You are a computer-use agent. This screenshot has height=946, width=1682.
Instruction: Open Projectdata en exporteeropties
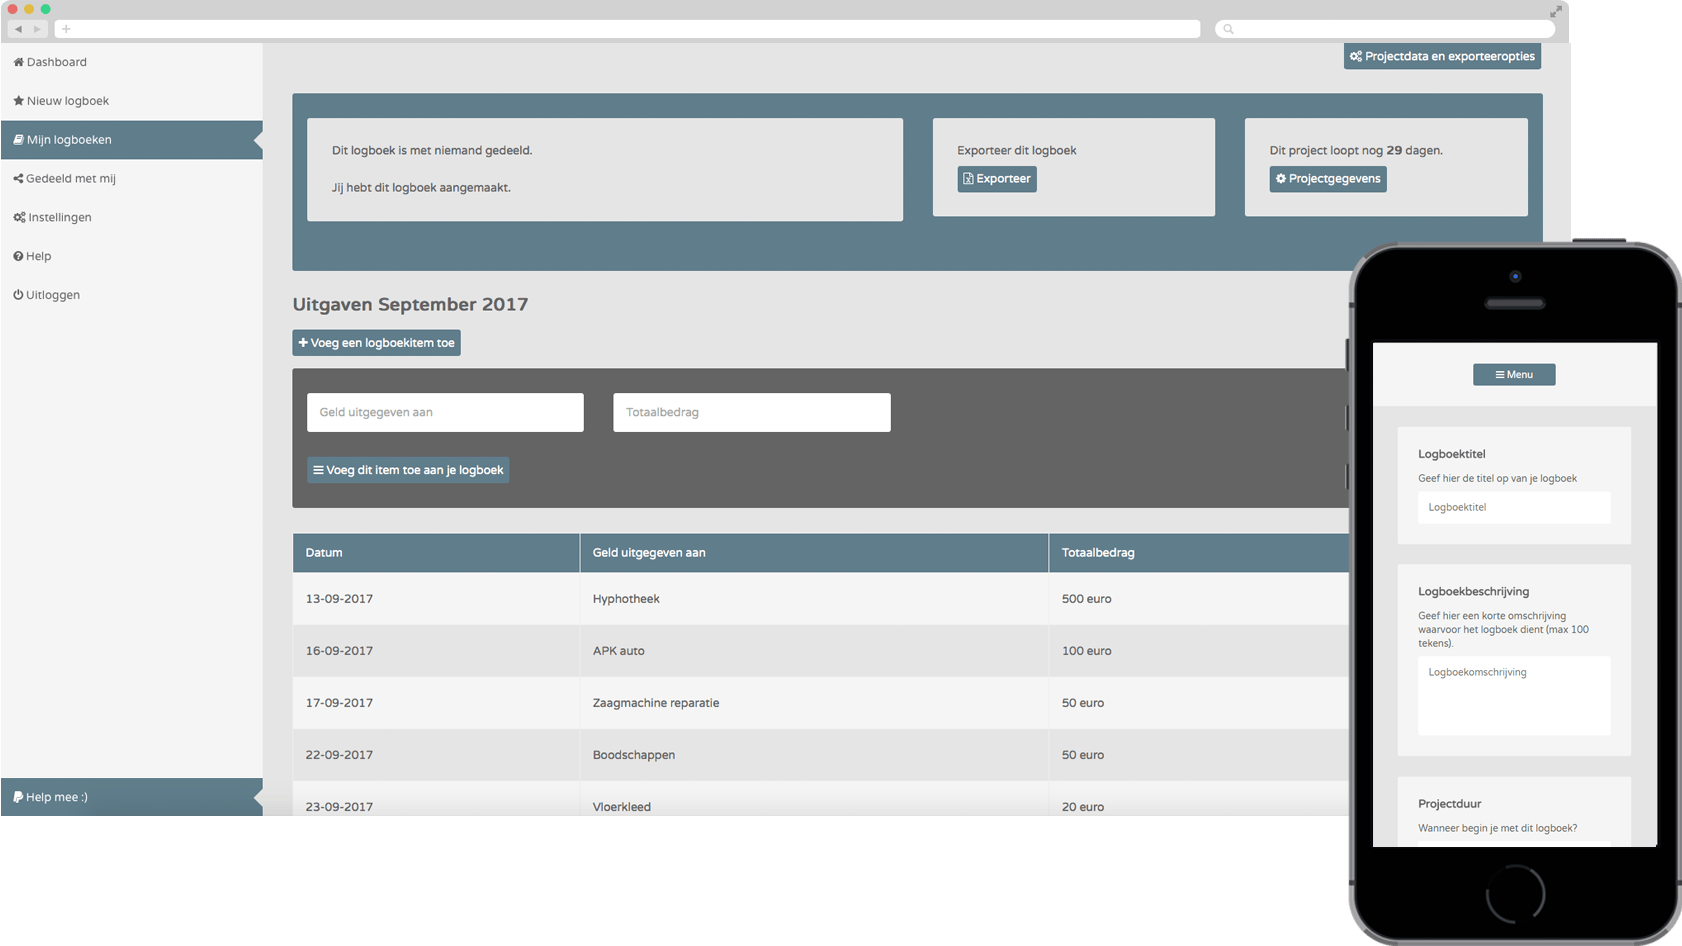pos(1442,57)
